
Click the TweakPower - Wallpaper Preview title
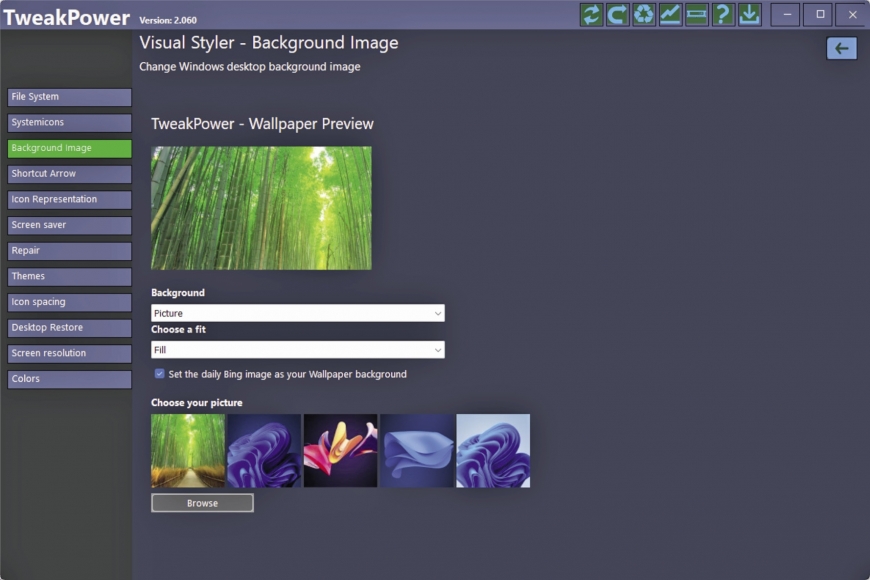click(262, 124)
